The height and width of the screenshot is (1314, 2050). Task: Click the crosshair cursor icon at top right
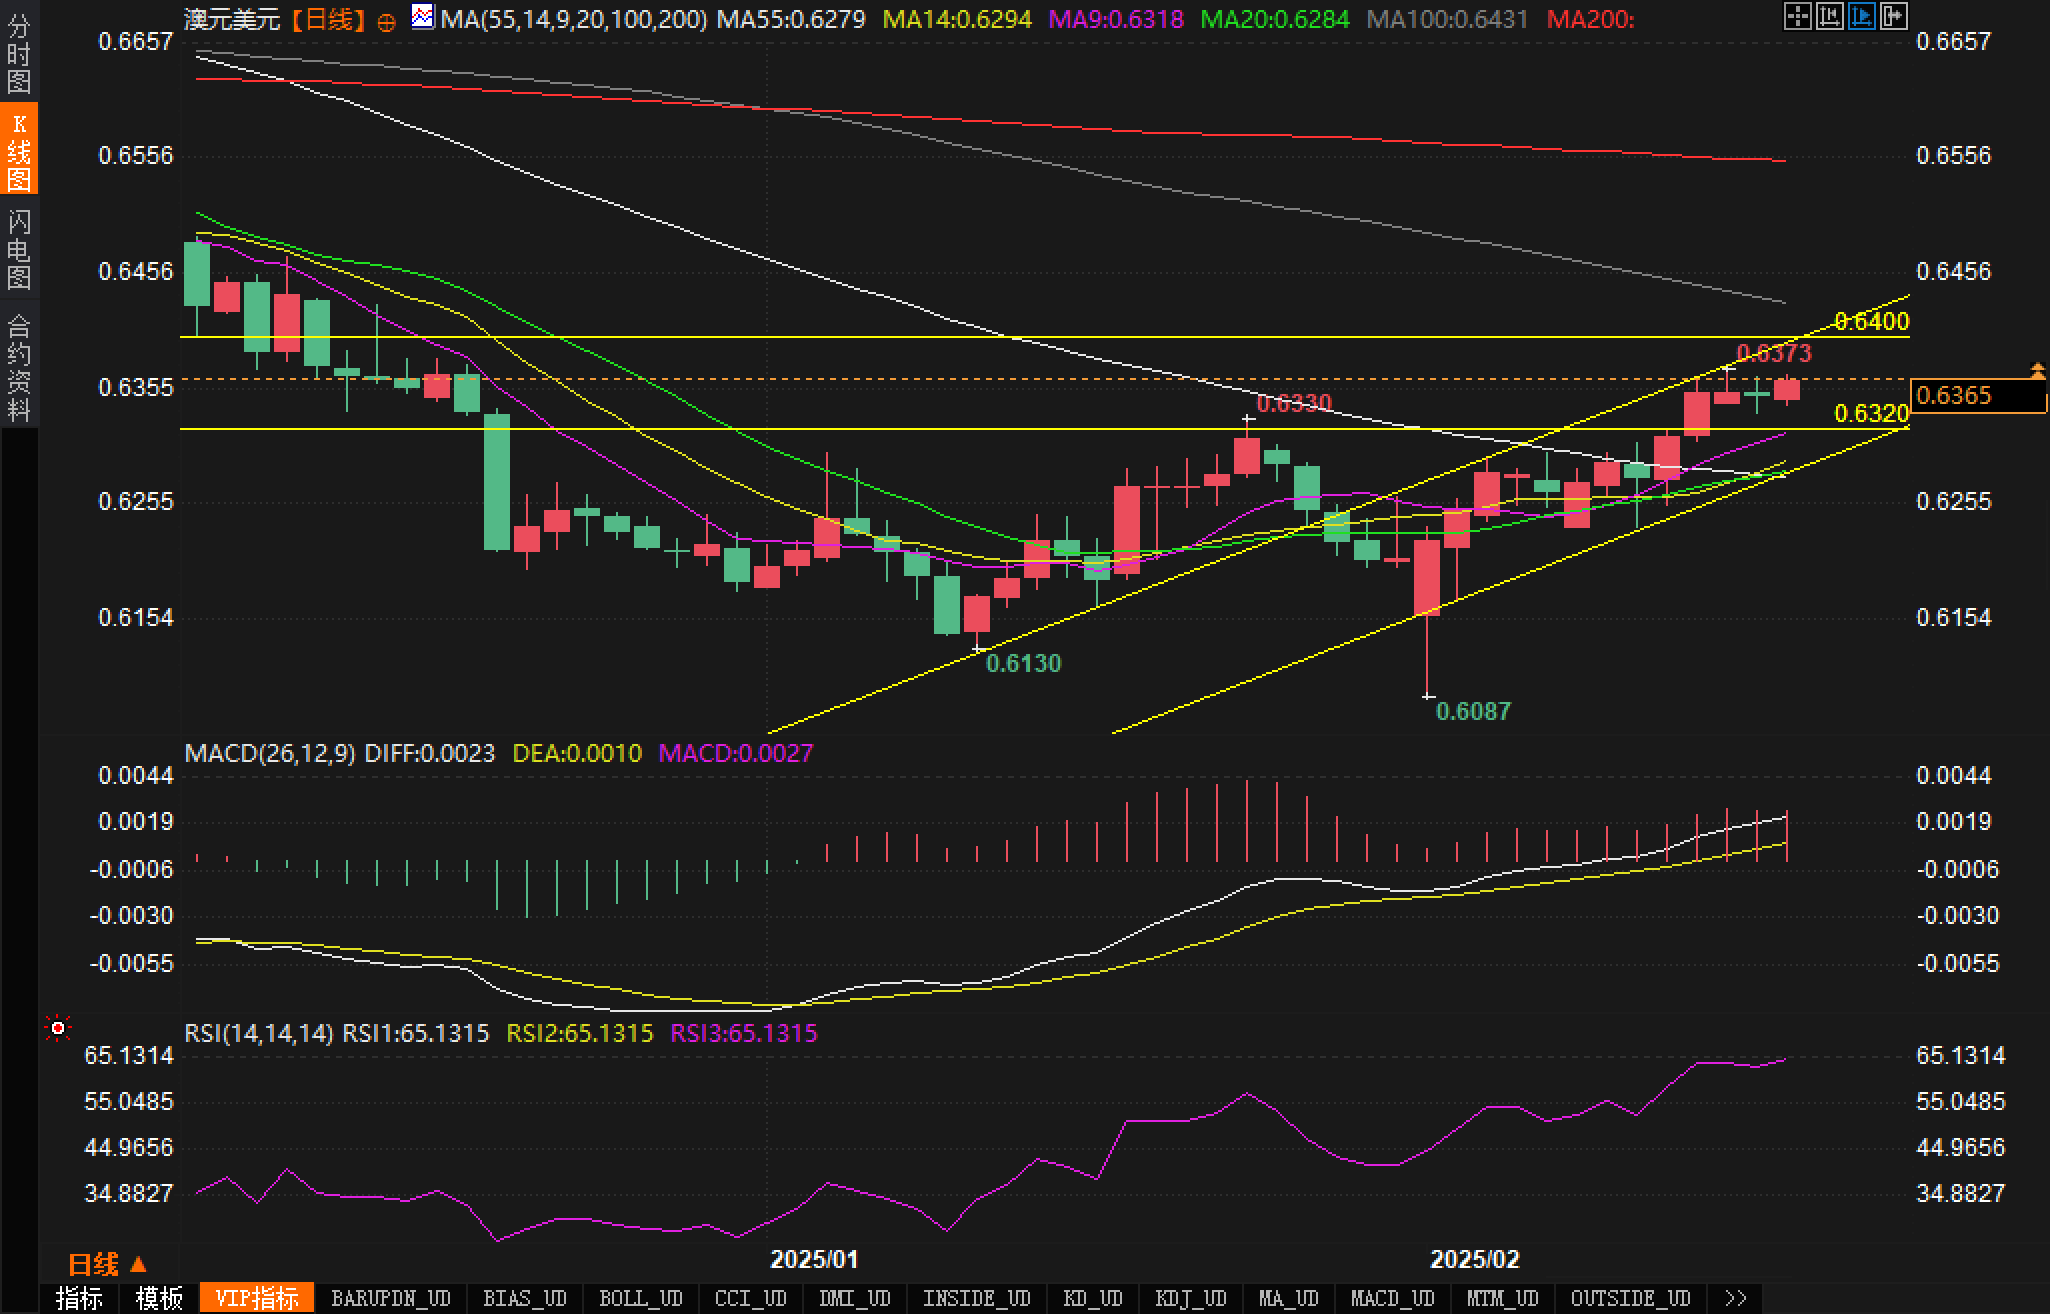[1797, 16]
